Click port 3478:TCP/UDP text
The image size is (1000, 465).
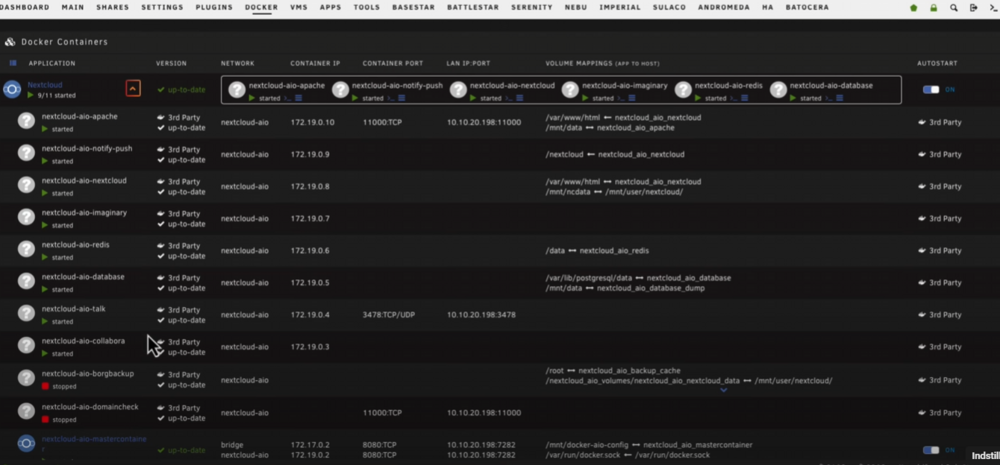tap(388, 314)
